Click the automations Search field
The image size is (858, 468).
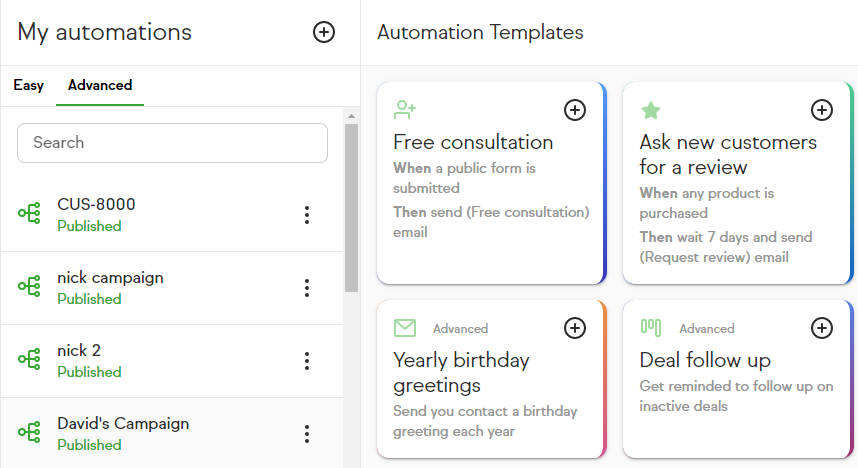(172, 143)
